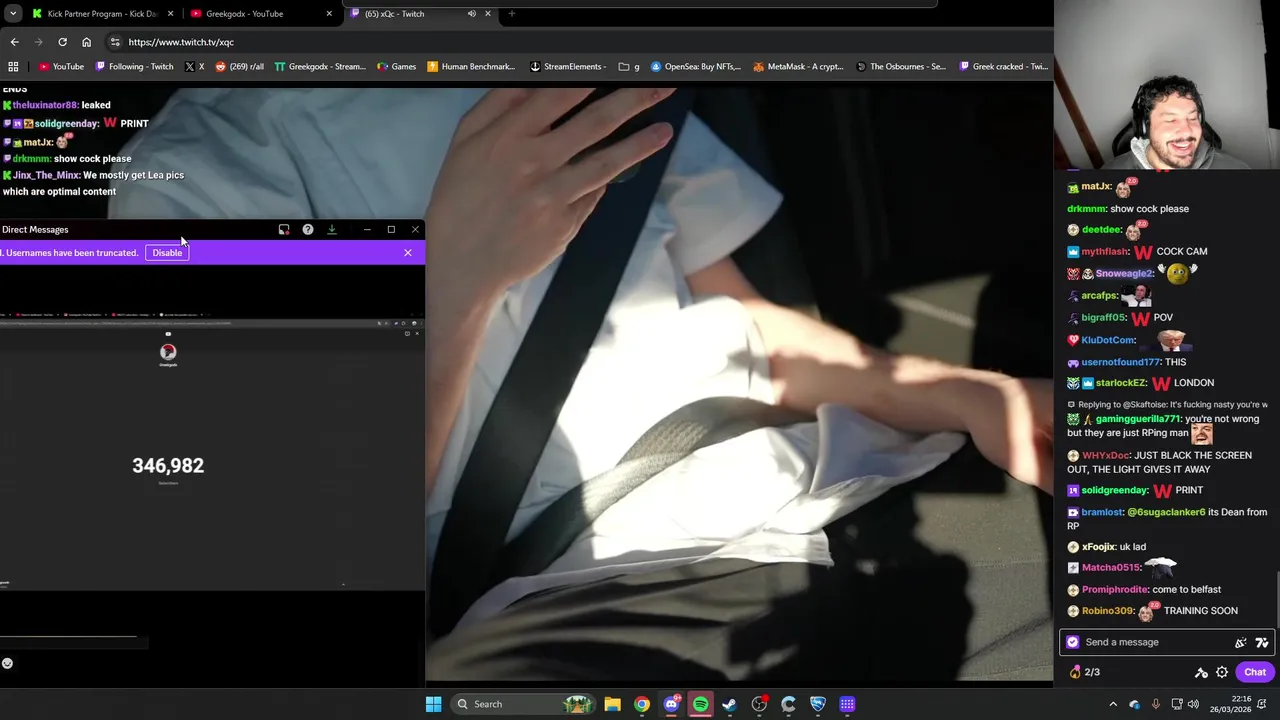
Task: Open the Greek cracked - Twitch bookmark
Action: pos(1004,67)
